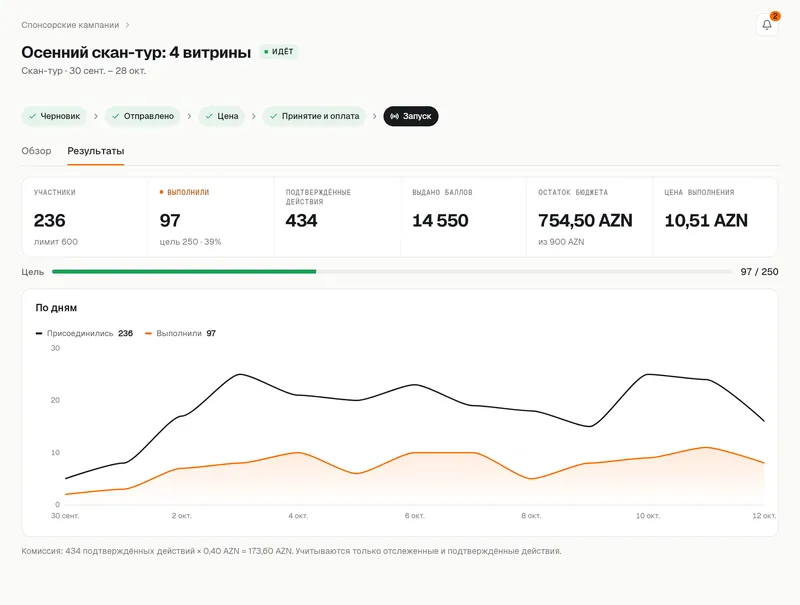Click the campaign title Осенний скан-тур: 4 витрины
Viewport: 800px width, 605px height.
point(136,52)
